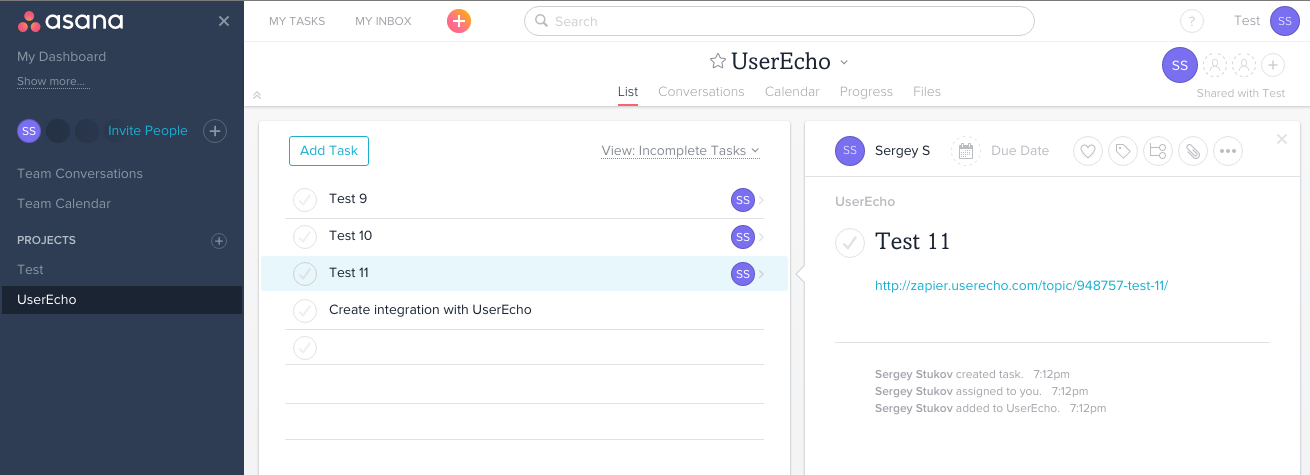1310x475 pixels.
Task: Open My Dashboard in sidebar
Action: point(61,56)
